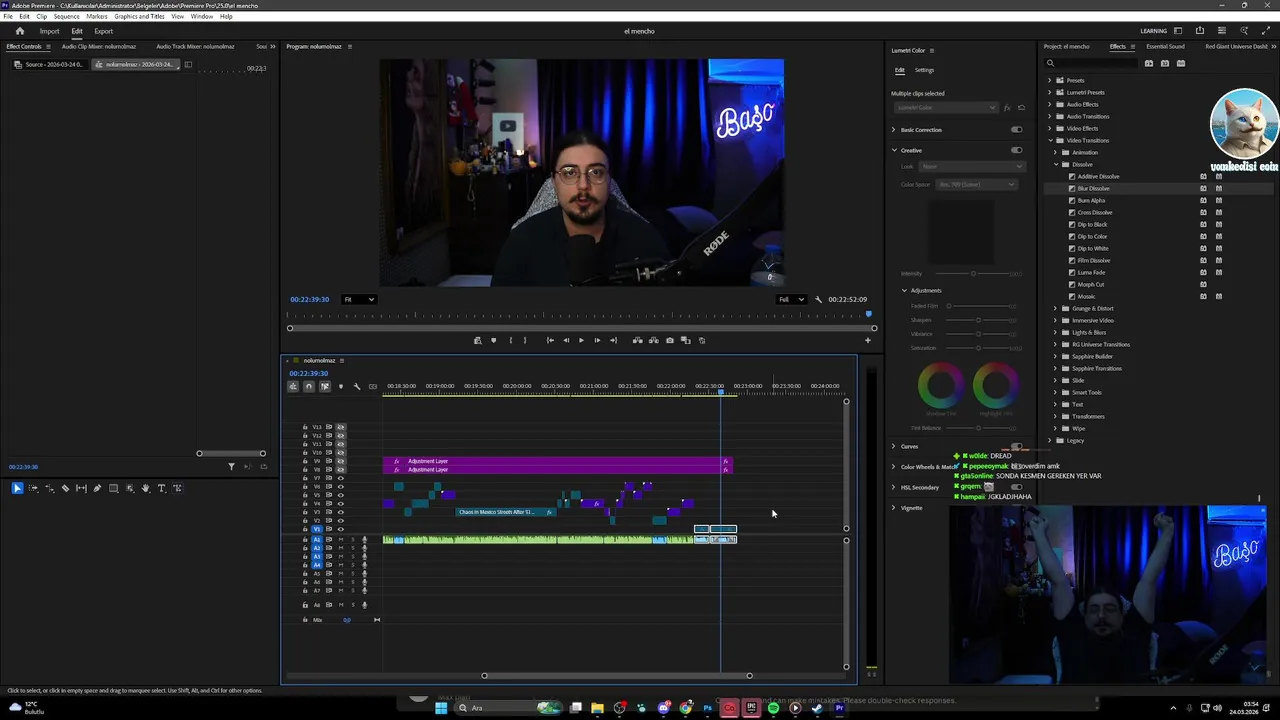Open the Export page
Image resolution: width=1280 pixels, height=720 pixels.
click(104, 31)
